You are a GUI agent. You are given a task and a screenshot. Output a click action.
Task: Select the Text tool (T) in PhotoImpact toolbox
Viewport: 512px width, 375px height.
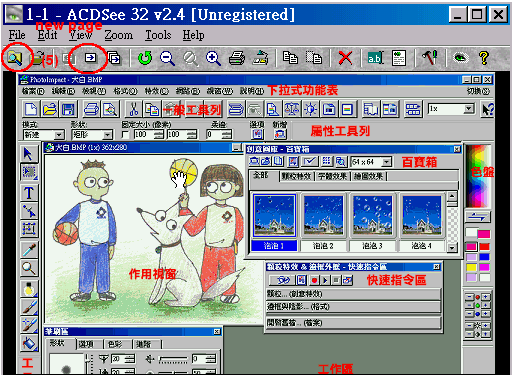pos(29,193)
